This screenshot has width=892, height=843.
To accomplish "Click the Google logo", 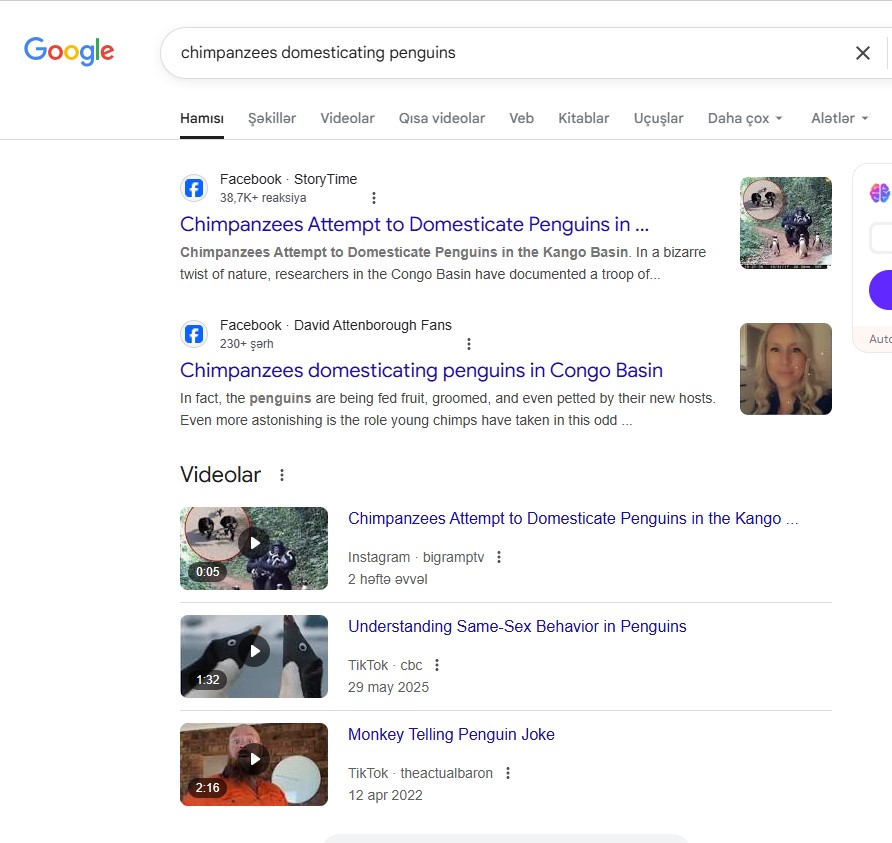I will [x=69, y=51].
